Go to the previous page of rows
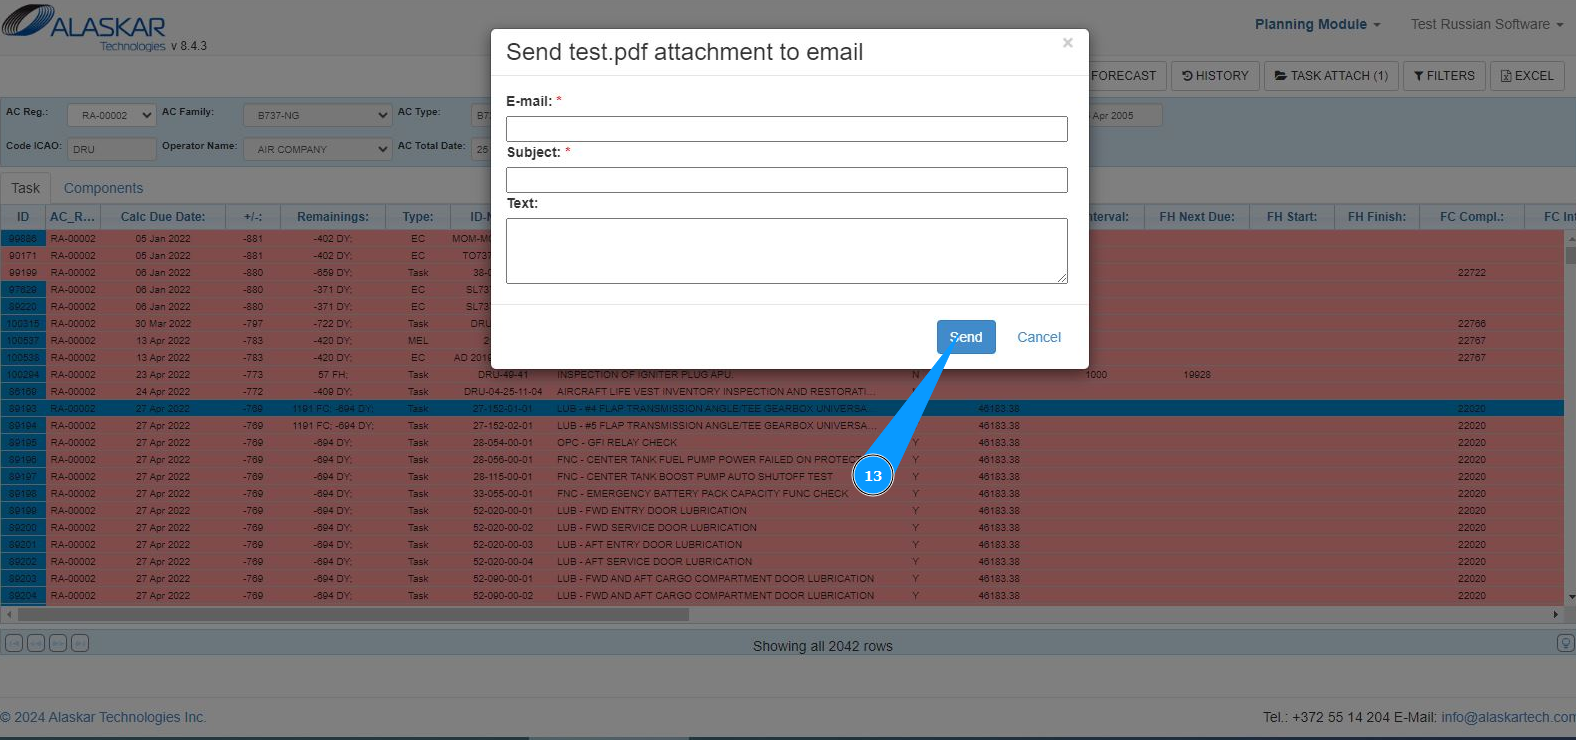The width and height of the screenshot is (1576, 740). (36, 643)
